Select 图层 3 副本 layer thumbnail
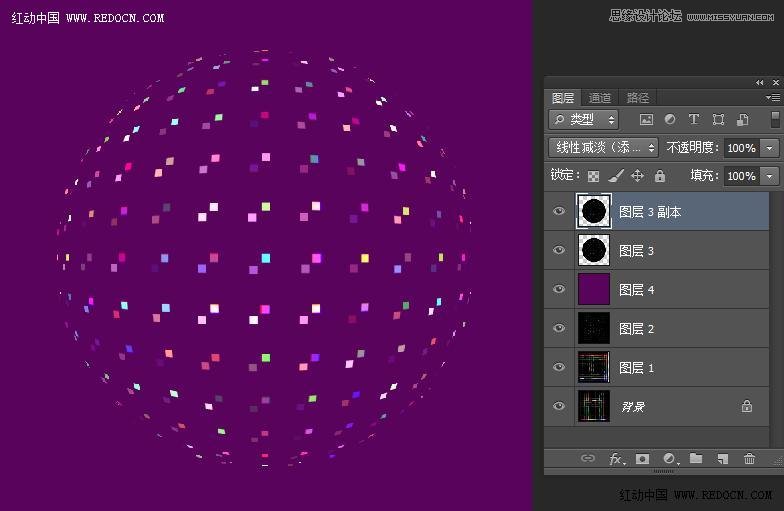The image size is (784, 511). (594, 211)
